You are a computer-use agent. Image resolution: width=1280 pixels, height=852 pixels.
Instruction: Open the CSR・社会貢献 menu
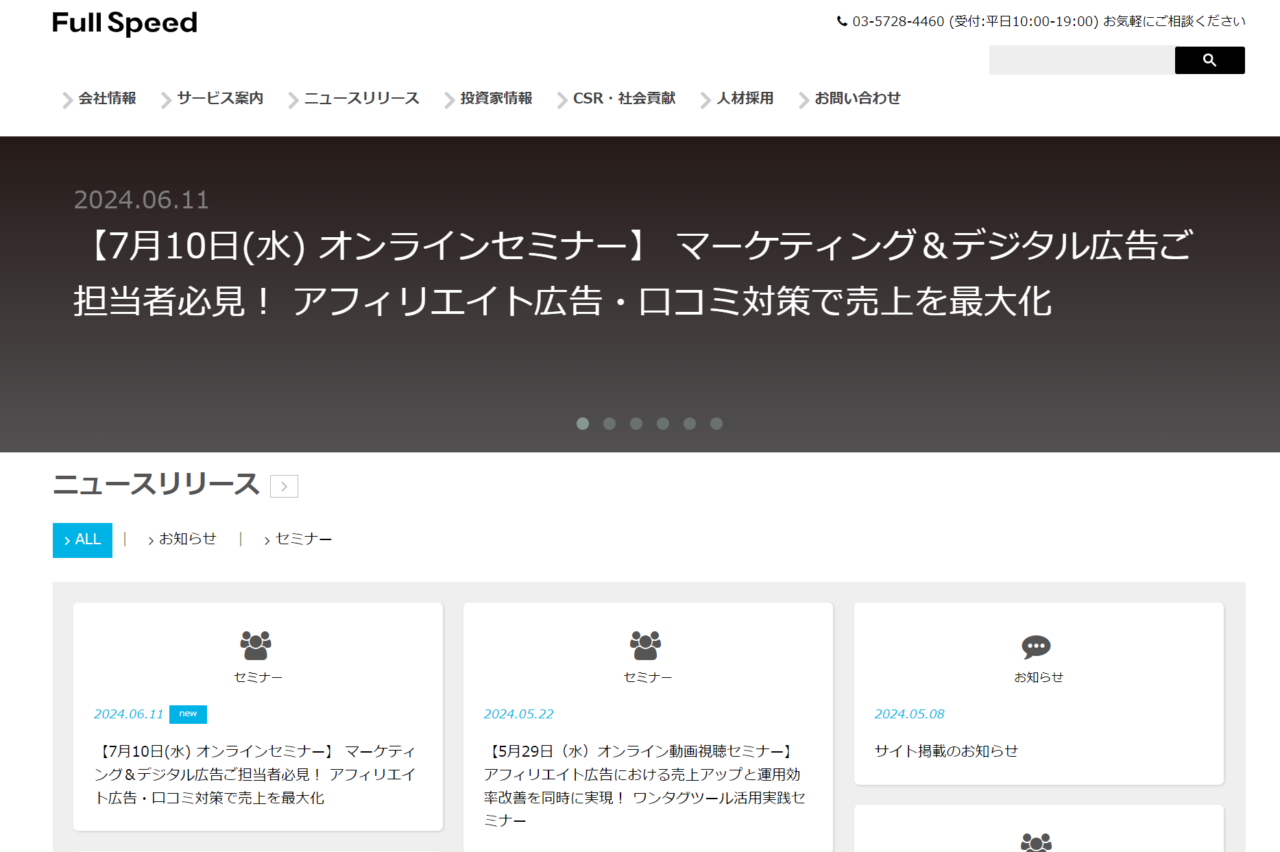pos(624,98)
